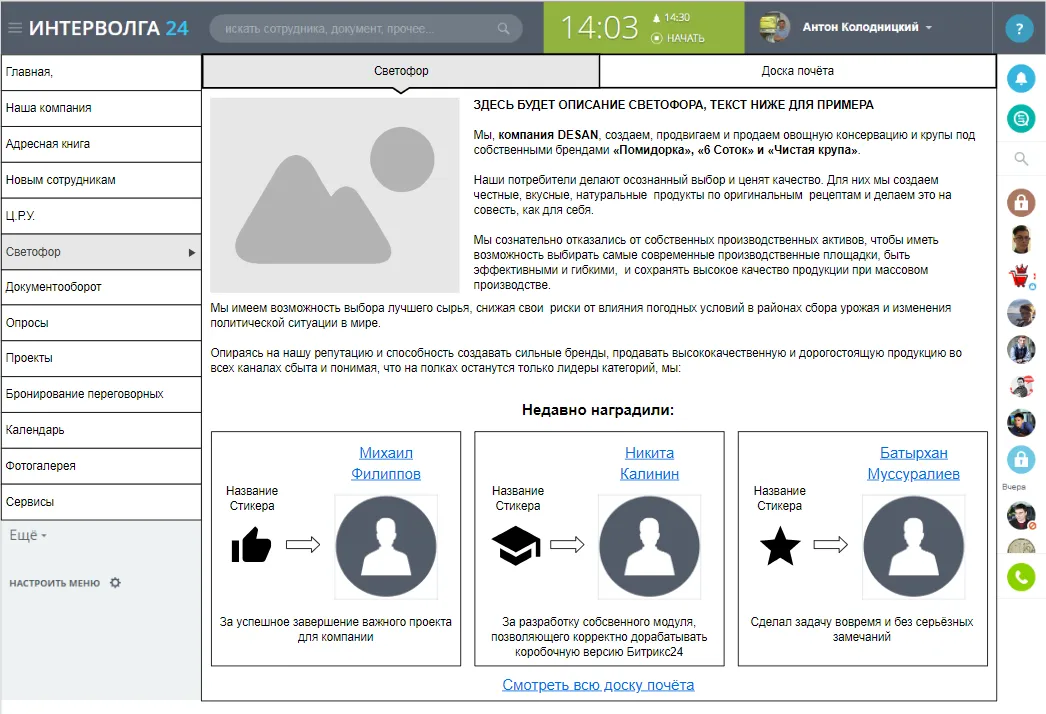Switch to the Доска почёта tab
1046x714 pixels.
797,71
